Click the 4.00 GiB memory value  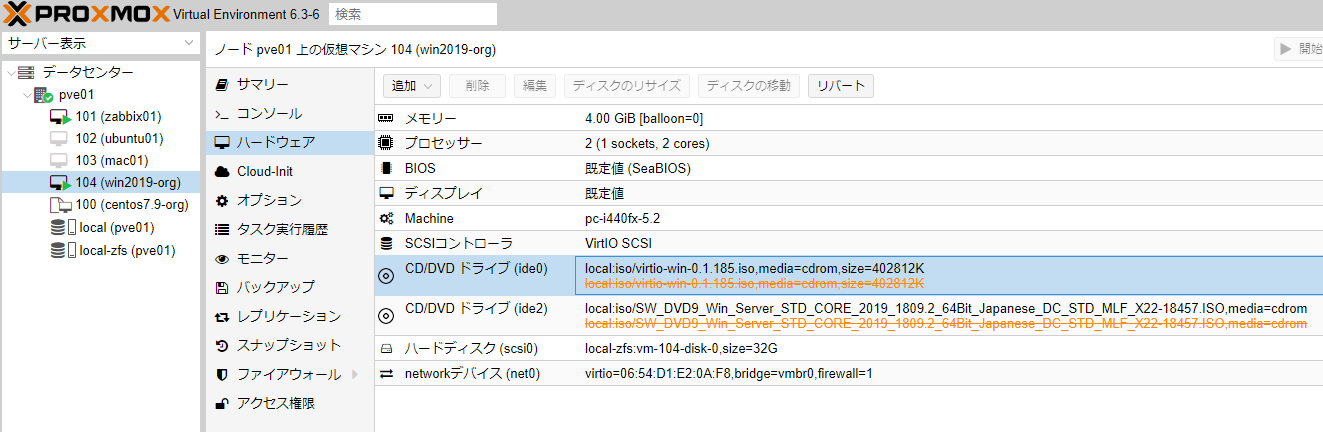644,119
